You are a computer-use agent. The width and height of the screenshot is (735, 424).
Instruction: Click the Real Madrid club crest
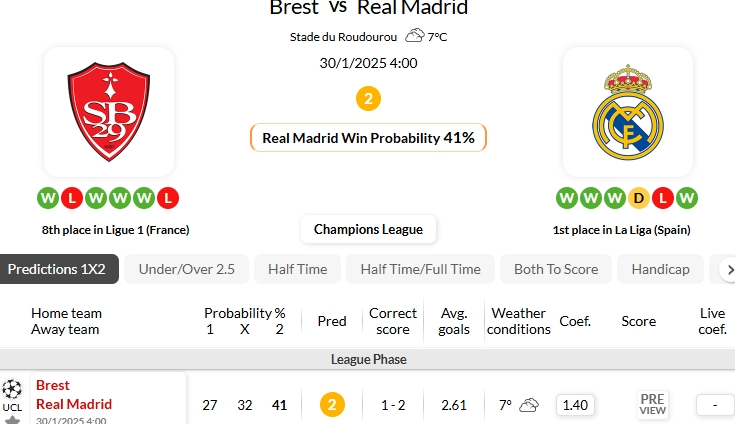[627, 112]
